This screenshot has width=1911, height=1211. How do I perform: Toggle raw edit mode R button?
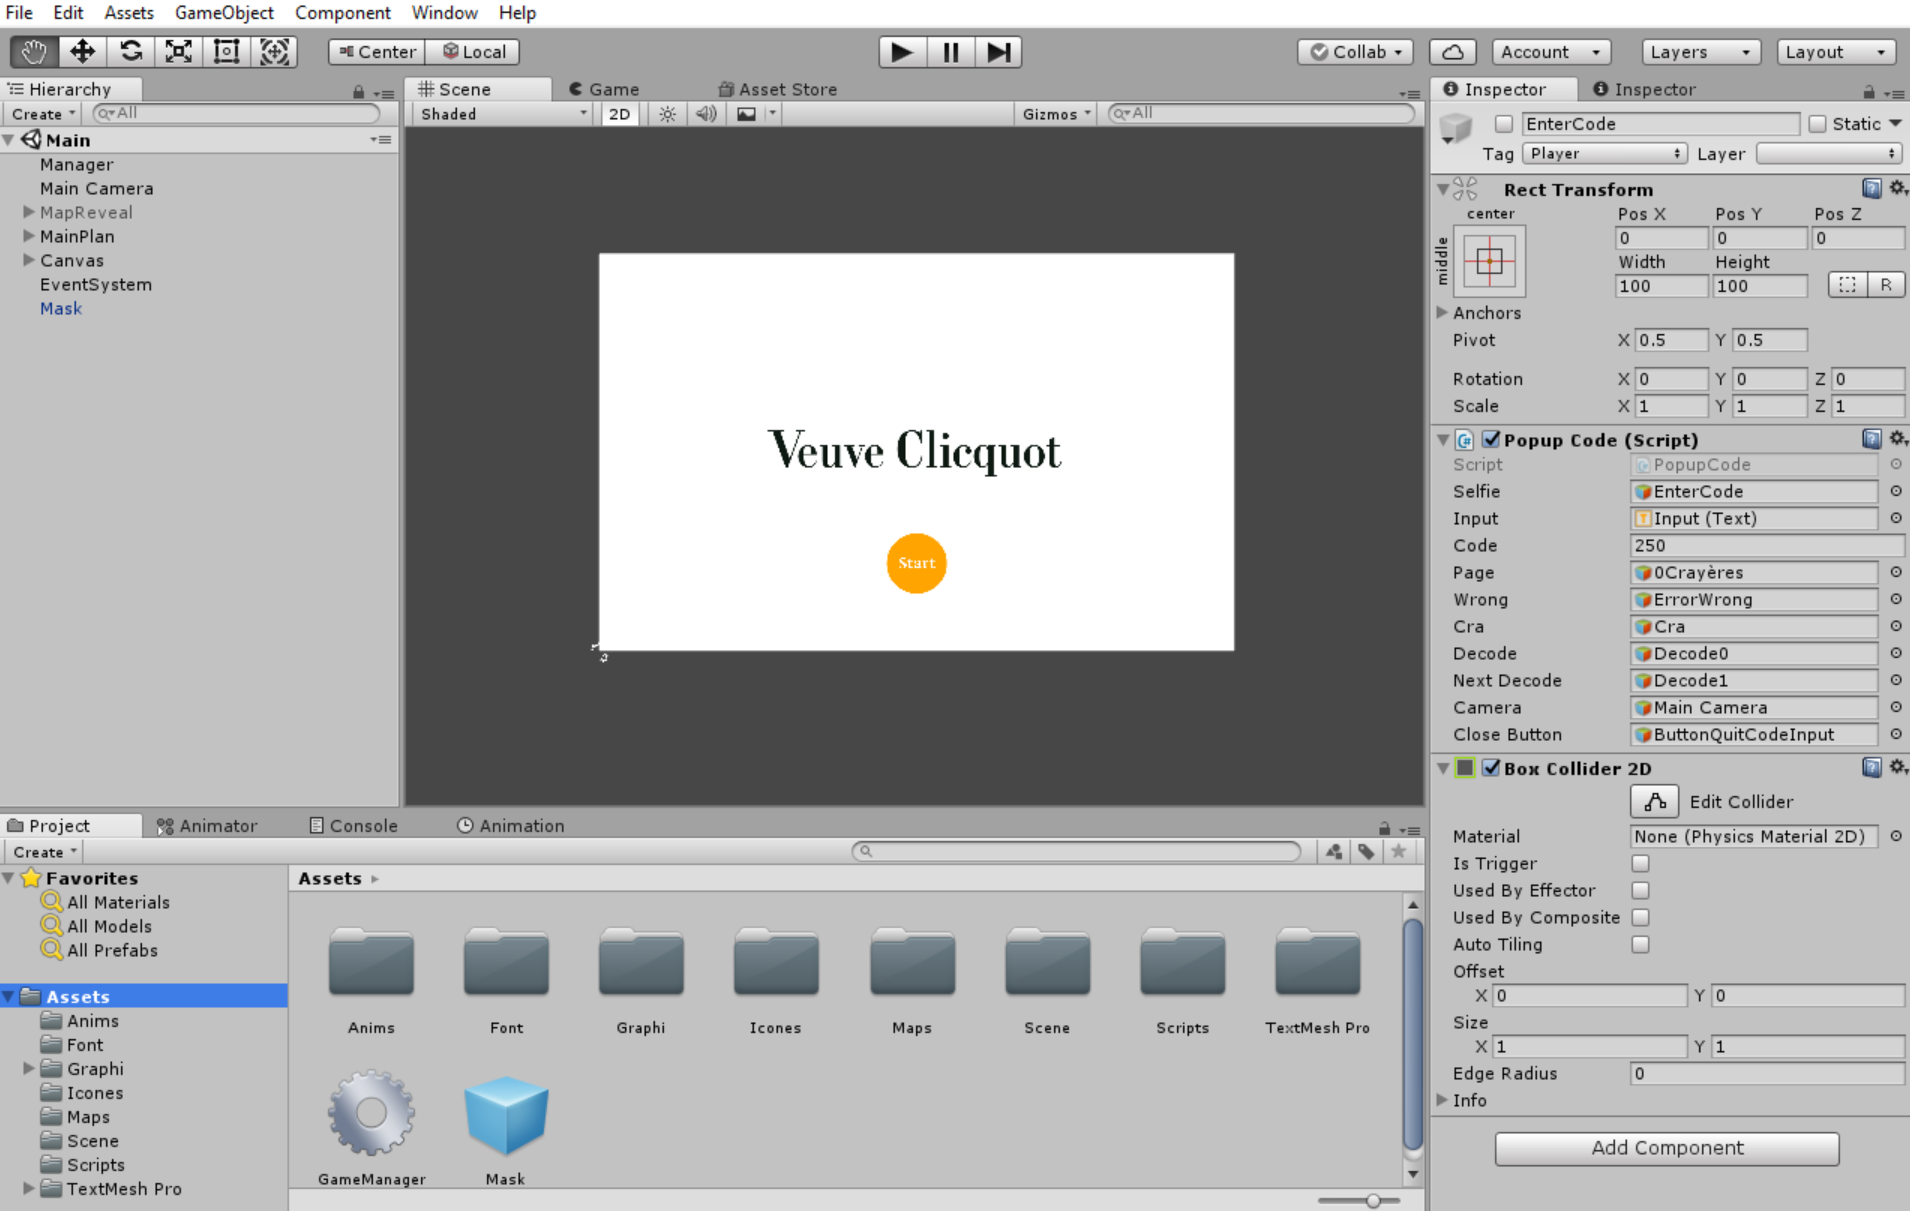(x=1885, y=285)
